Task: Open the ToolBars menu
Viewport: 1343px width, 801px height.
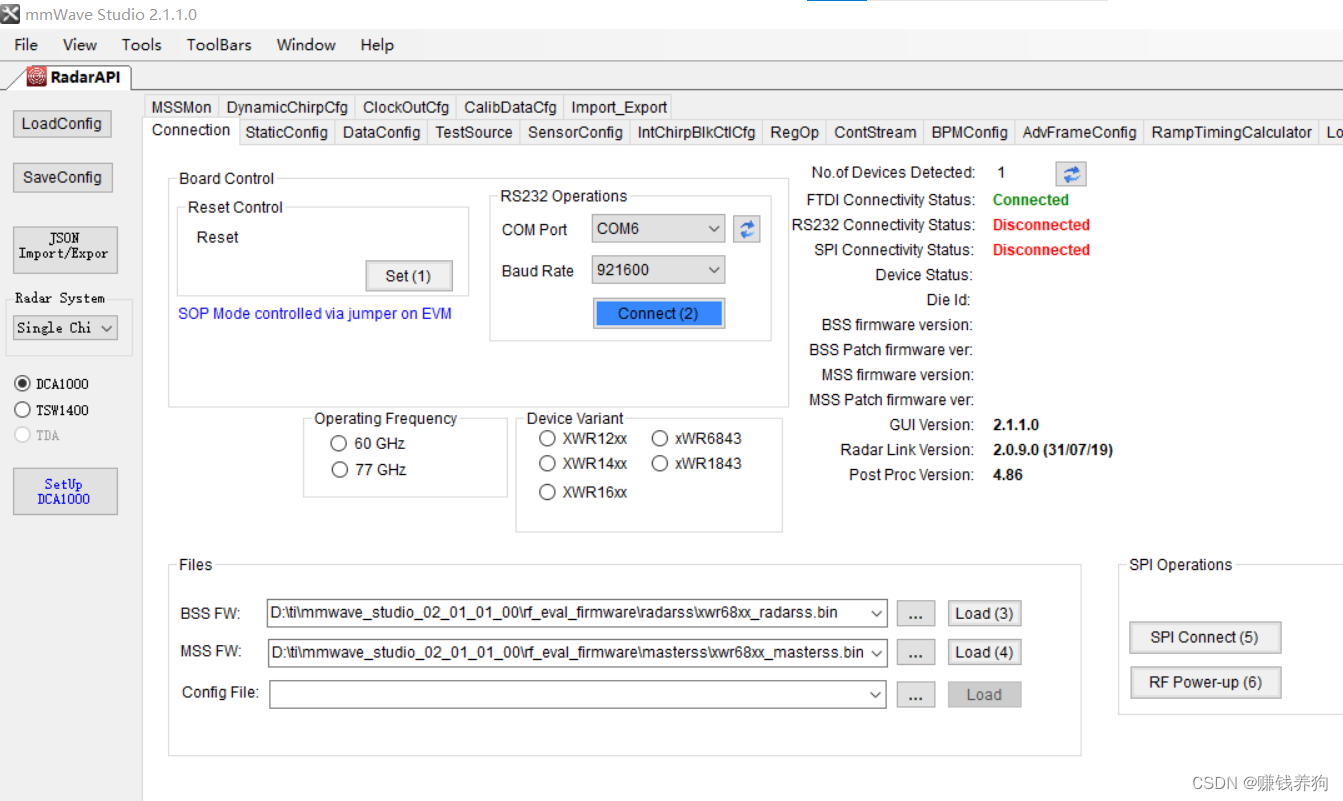Action: [219, 45]
